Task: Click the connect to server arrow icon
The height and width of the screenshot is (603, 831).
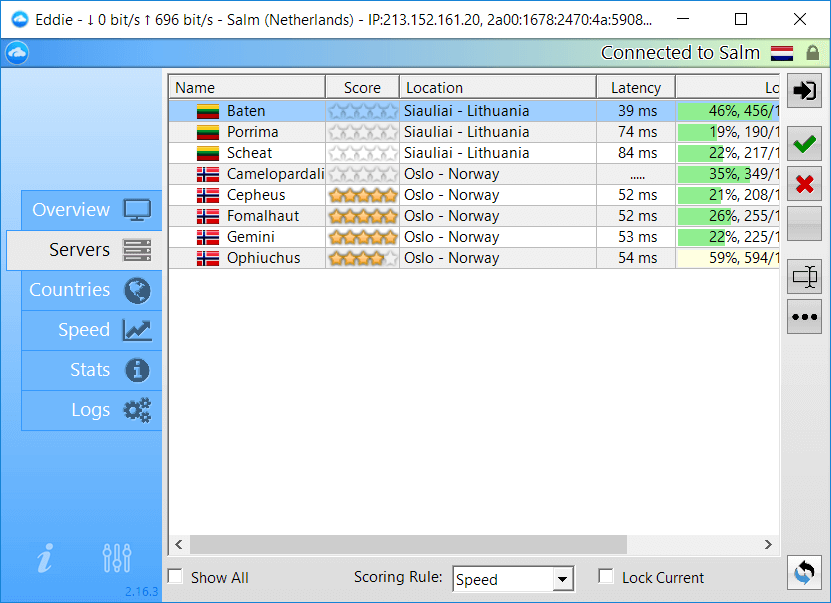Action: tap(804, 91)
